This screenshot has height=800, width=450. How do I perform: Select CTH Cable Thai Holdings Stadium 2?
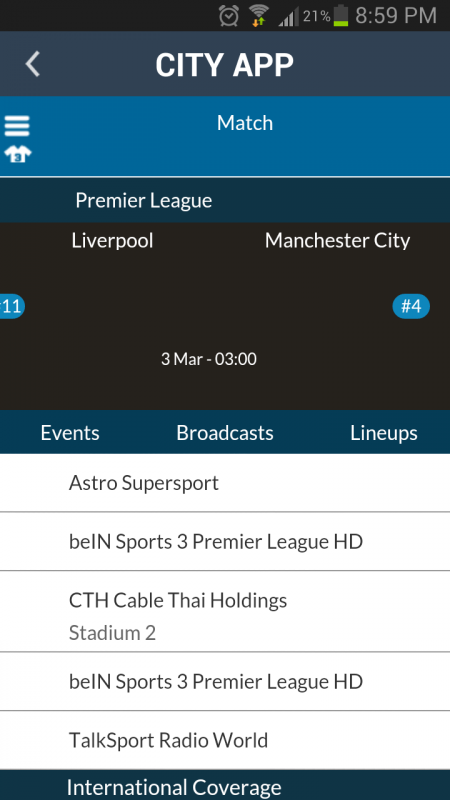pos(225,611)
